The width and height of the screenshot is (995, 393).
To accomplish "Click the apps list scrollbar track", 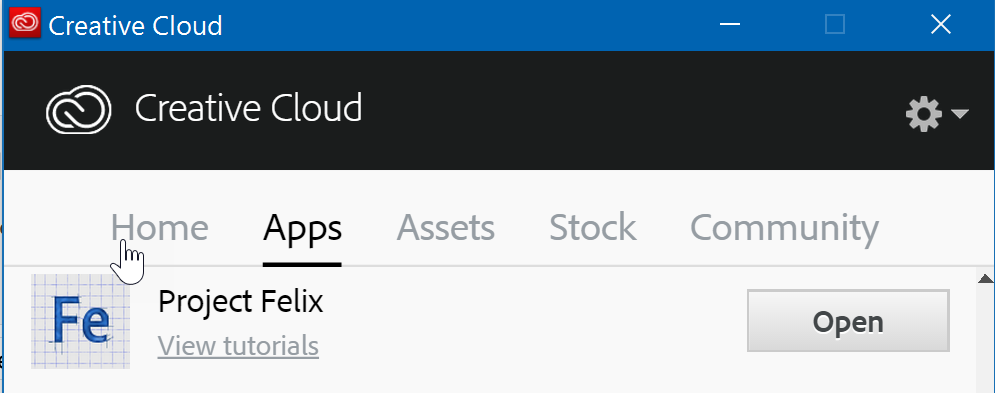I will click(x=985, y=340).
